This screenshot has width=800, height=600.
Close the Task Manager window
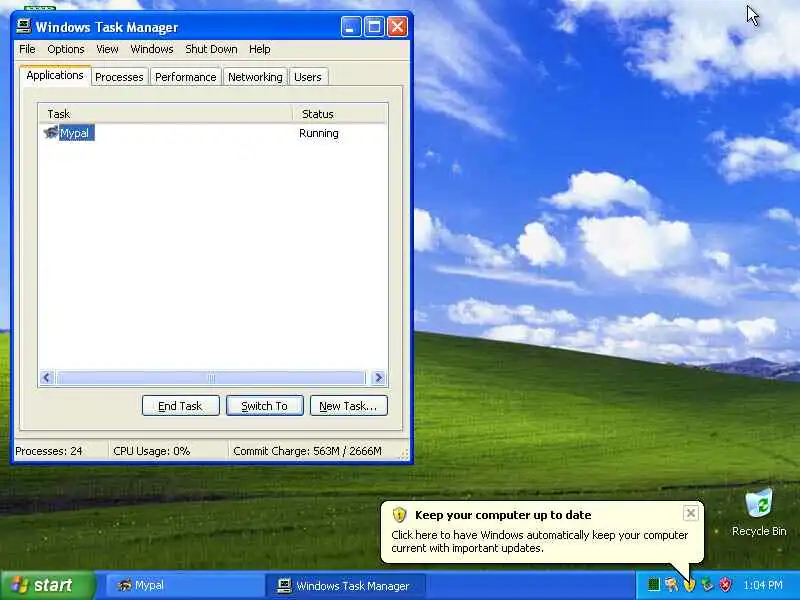coord(397,27)
